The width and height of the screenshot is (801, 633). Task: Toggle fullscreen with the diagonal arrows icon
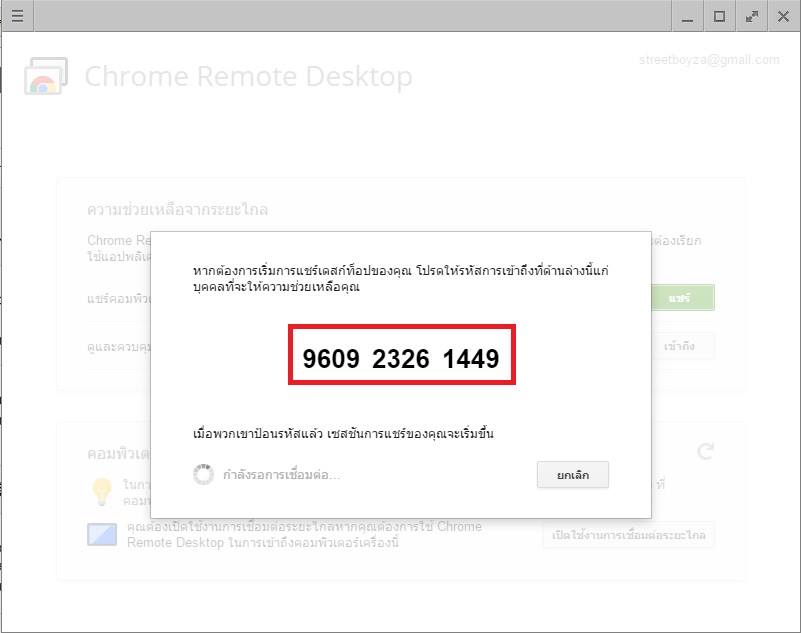[x=751, y=16]
